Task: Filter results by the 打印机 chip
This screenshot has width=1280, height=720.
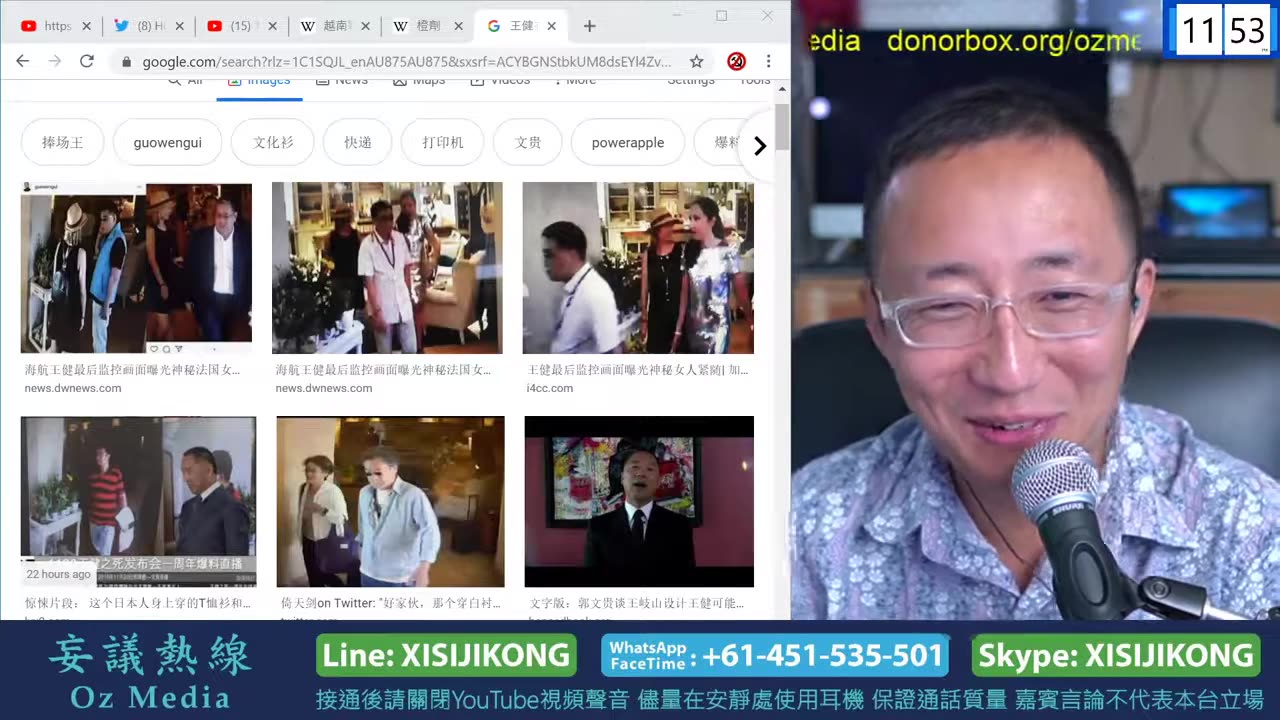Action: coord(442,142)
